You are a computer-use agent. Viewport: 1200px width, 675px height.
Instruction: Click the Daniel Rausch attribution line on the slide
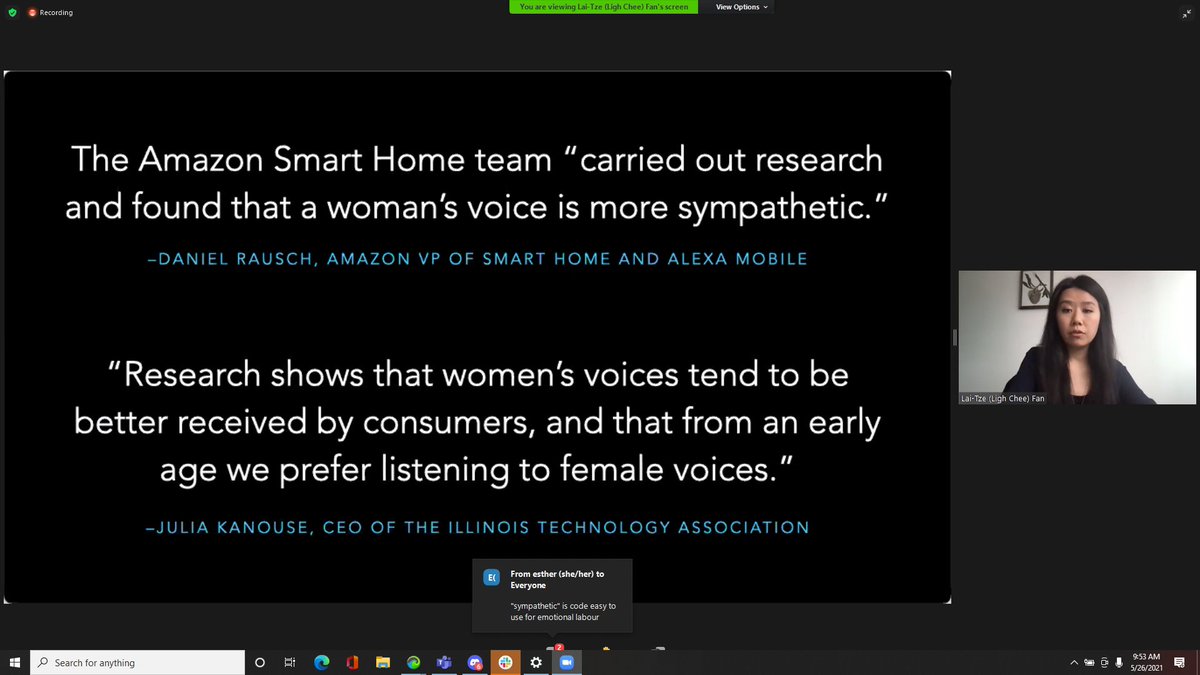coord(477,259)
